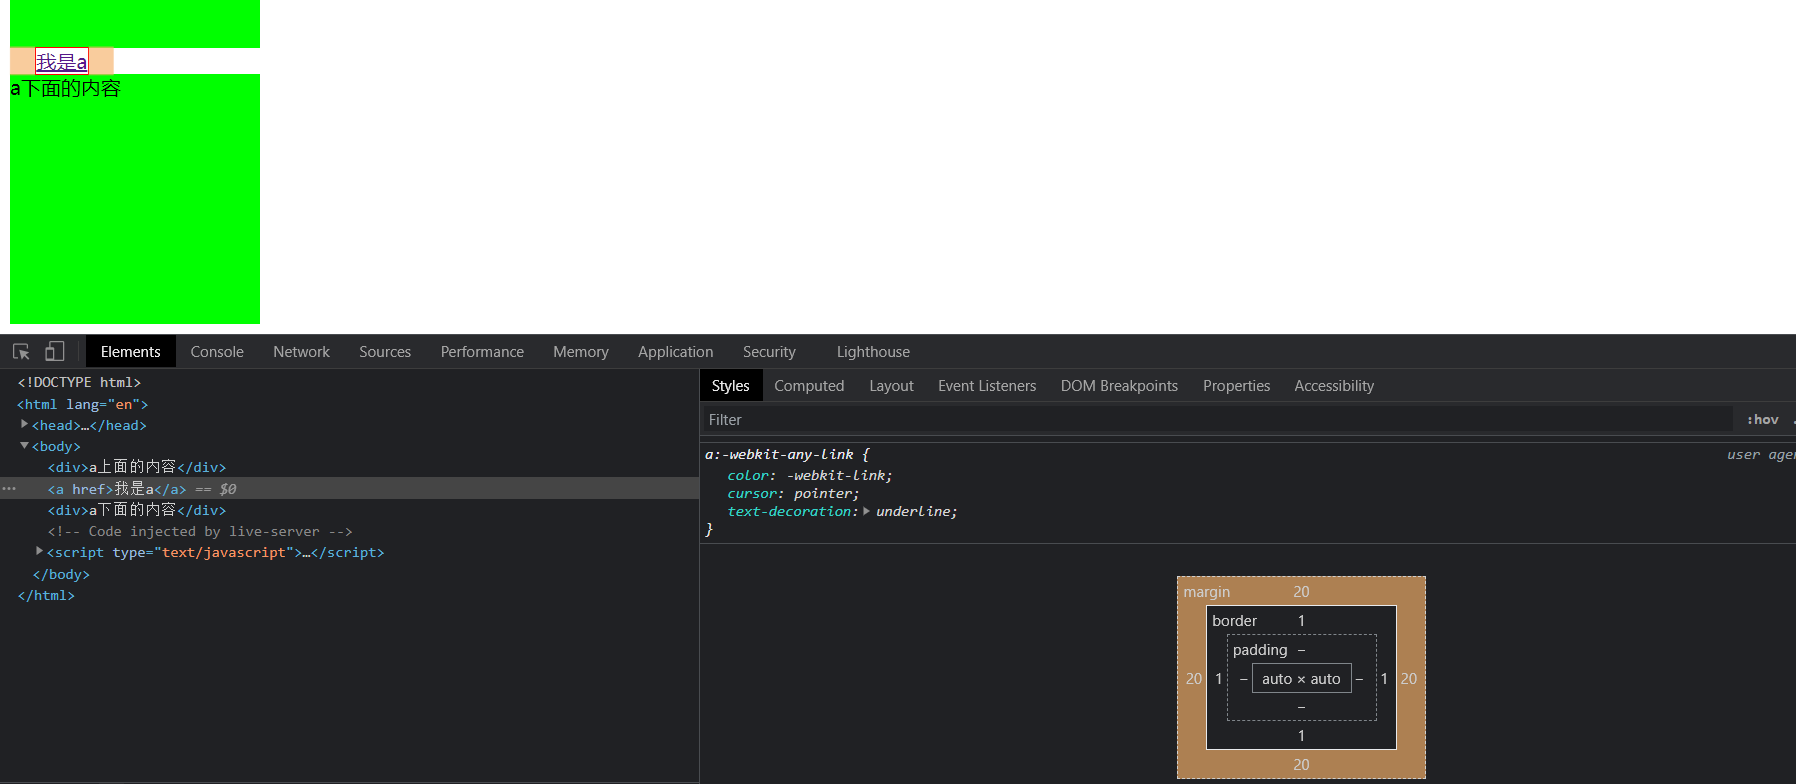This screenshot has width=1796, height=784.
Task: Select the live-server injected comment row
Action: 200,531
